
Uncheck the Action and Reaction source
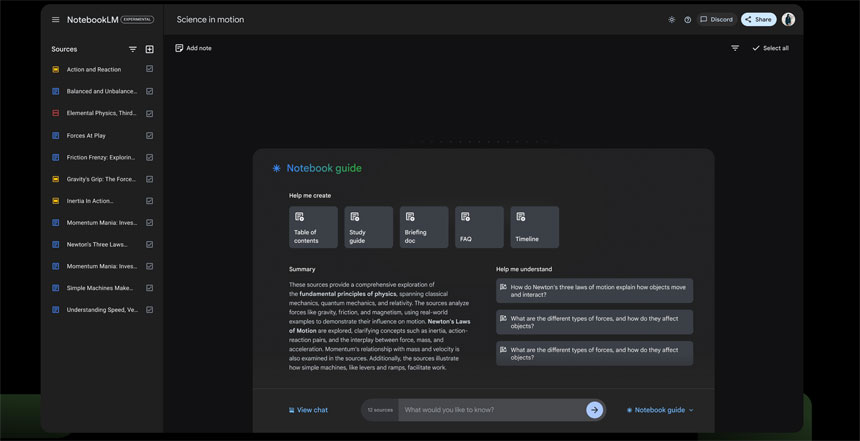coord(149,69)
